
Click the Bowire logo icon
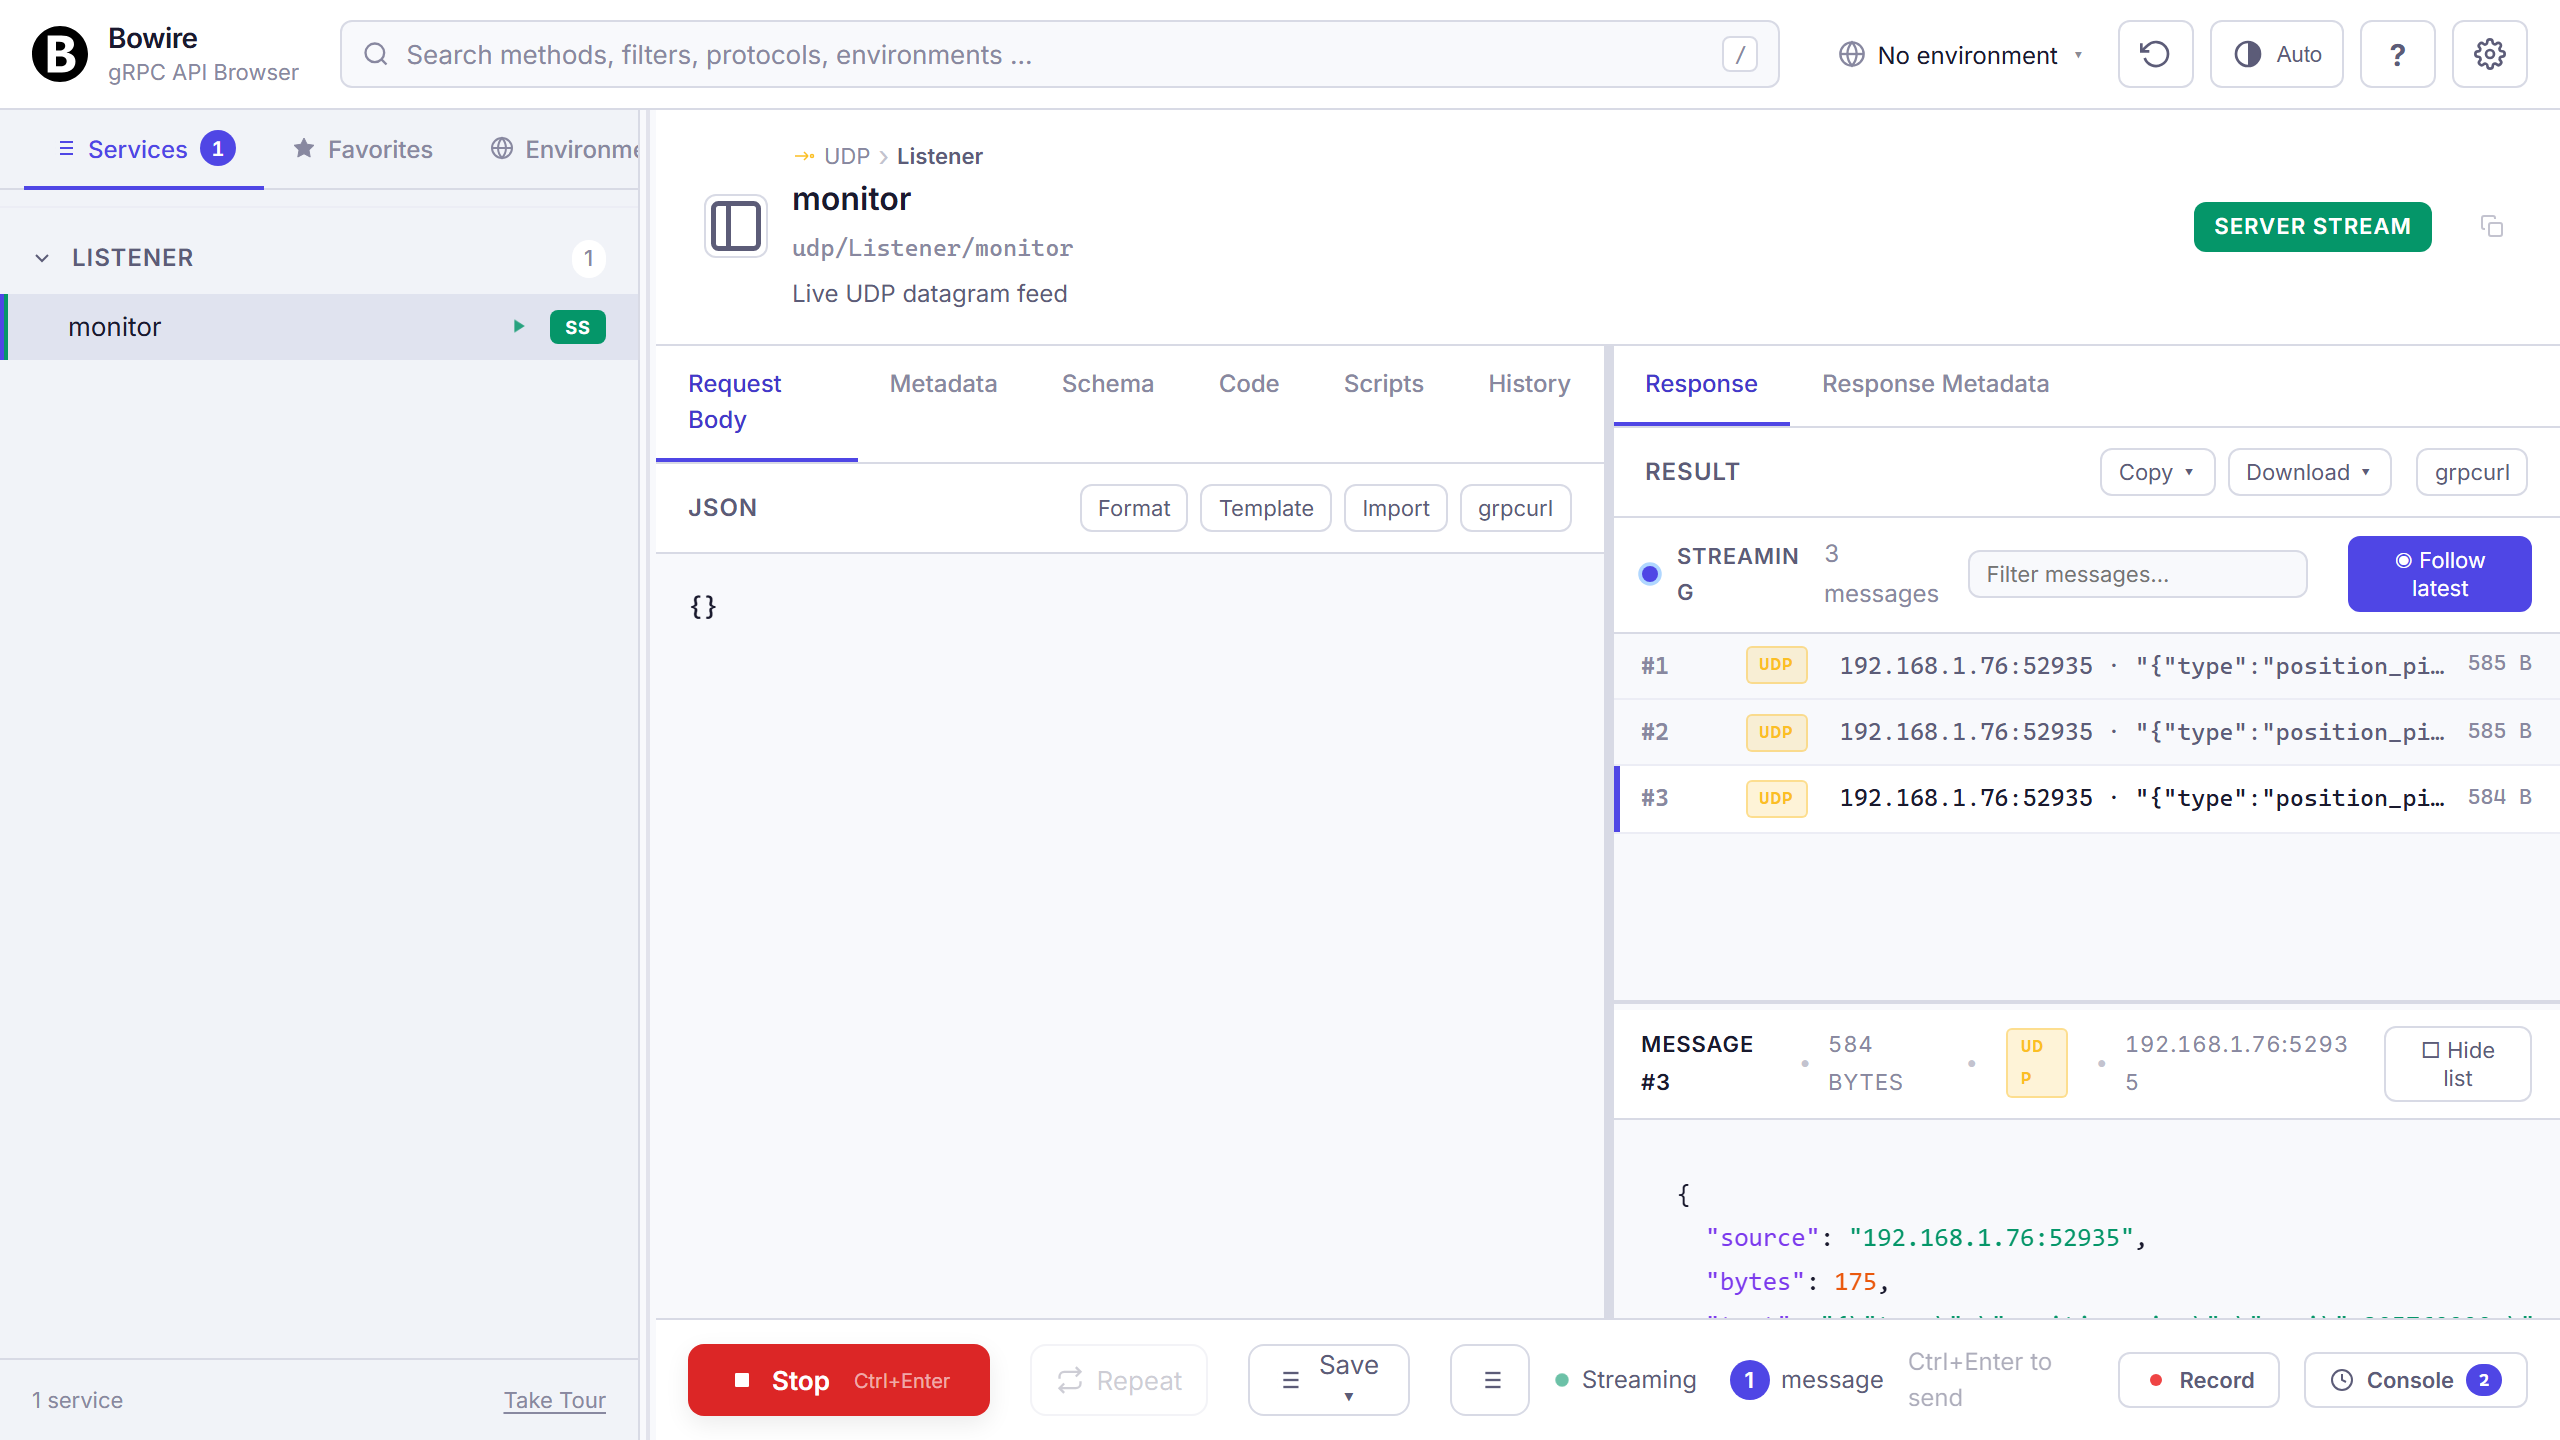point(60,54)
